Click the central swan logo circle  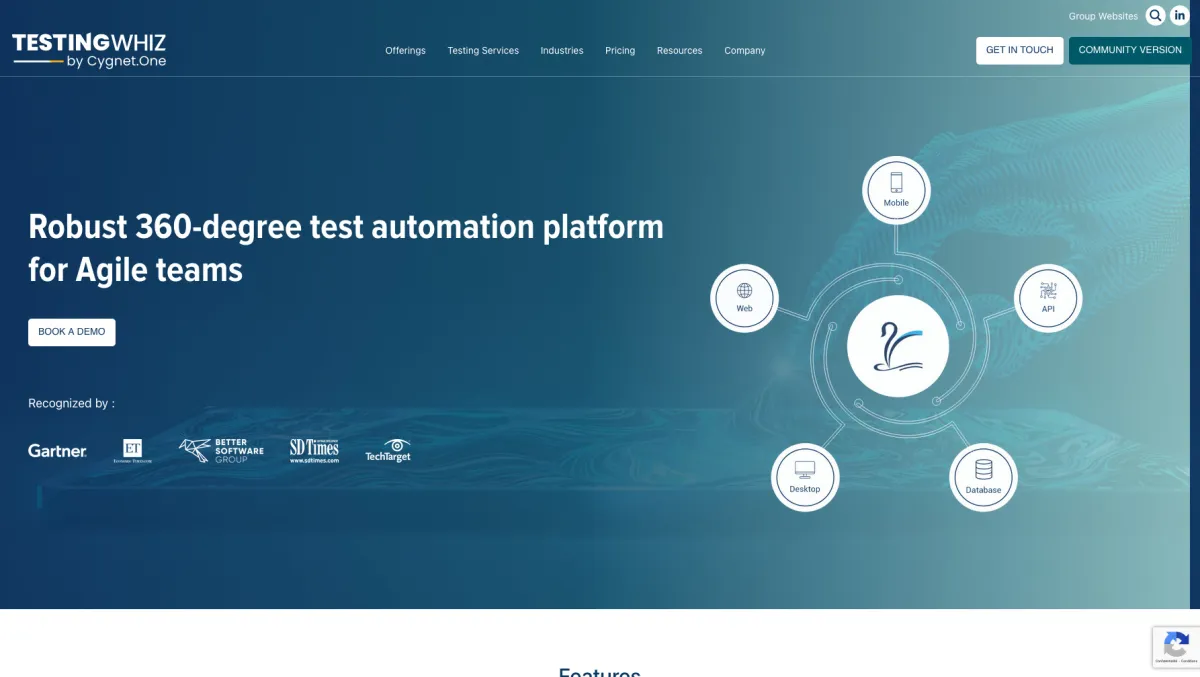(897, 346)
